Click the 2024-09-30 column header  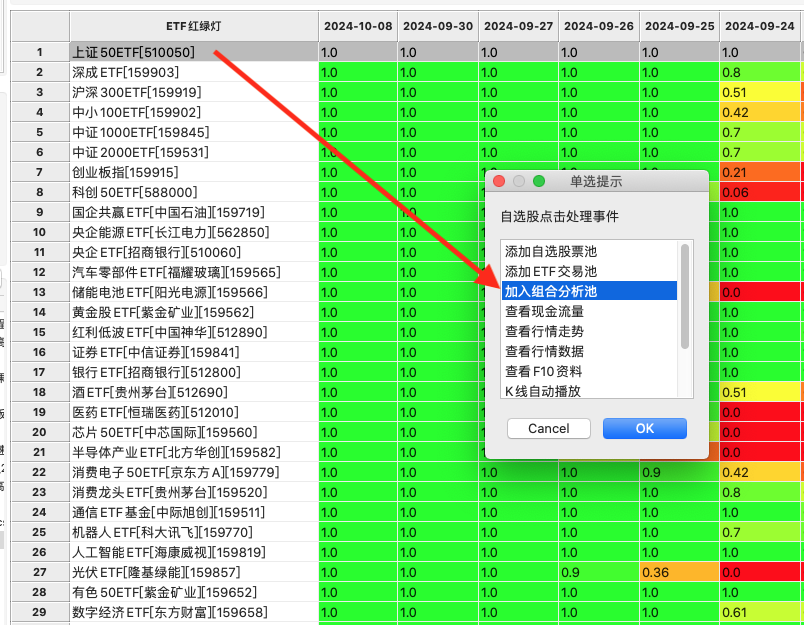[438, 26]
